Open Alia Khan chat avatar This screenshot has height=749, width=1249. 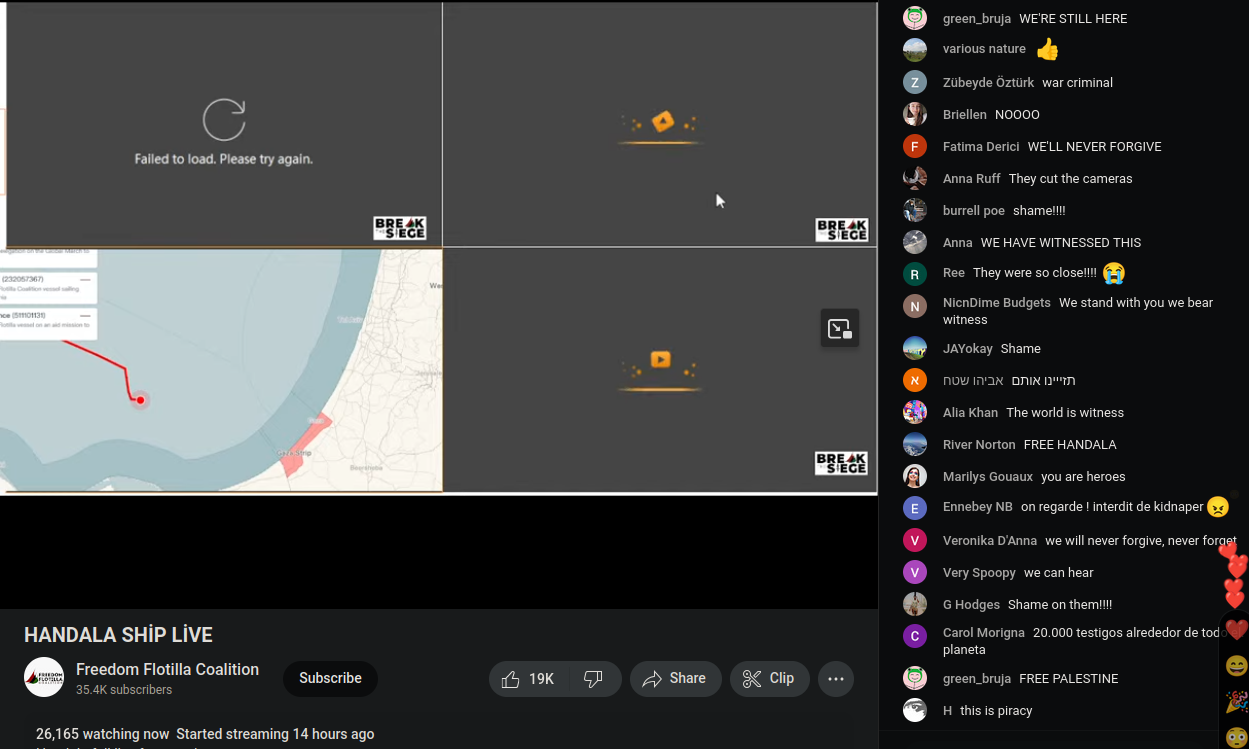point(915,412)
